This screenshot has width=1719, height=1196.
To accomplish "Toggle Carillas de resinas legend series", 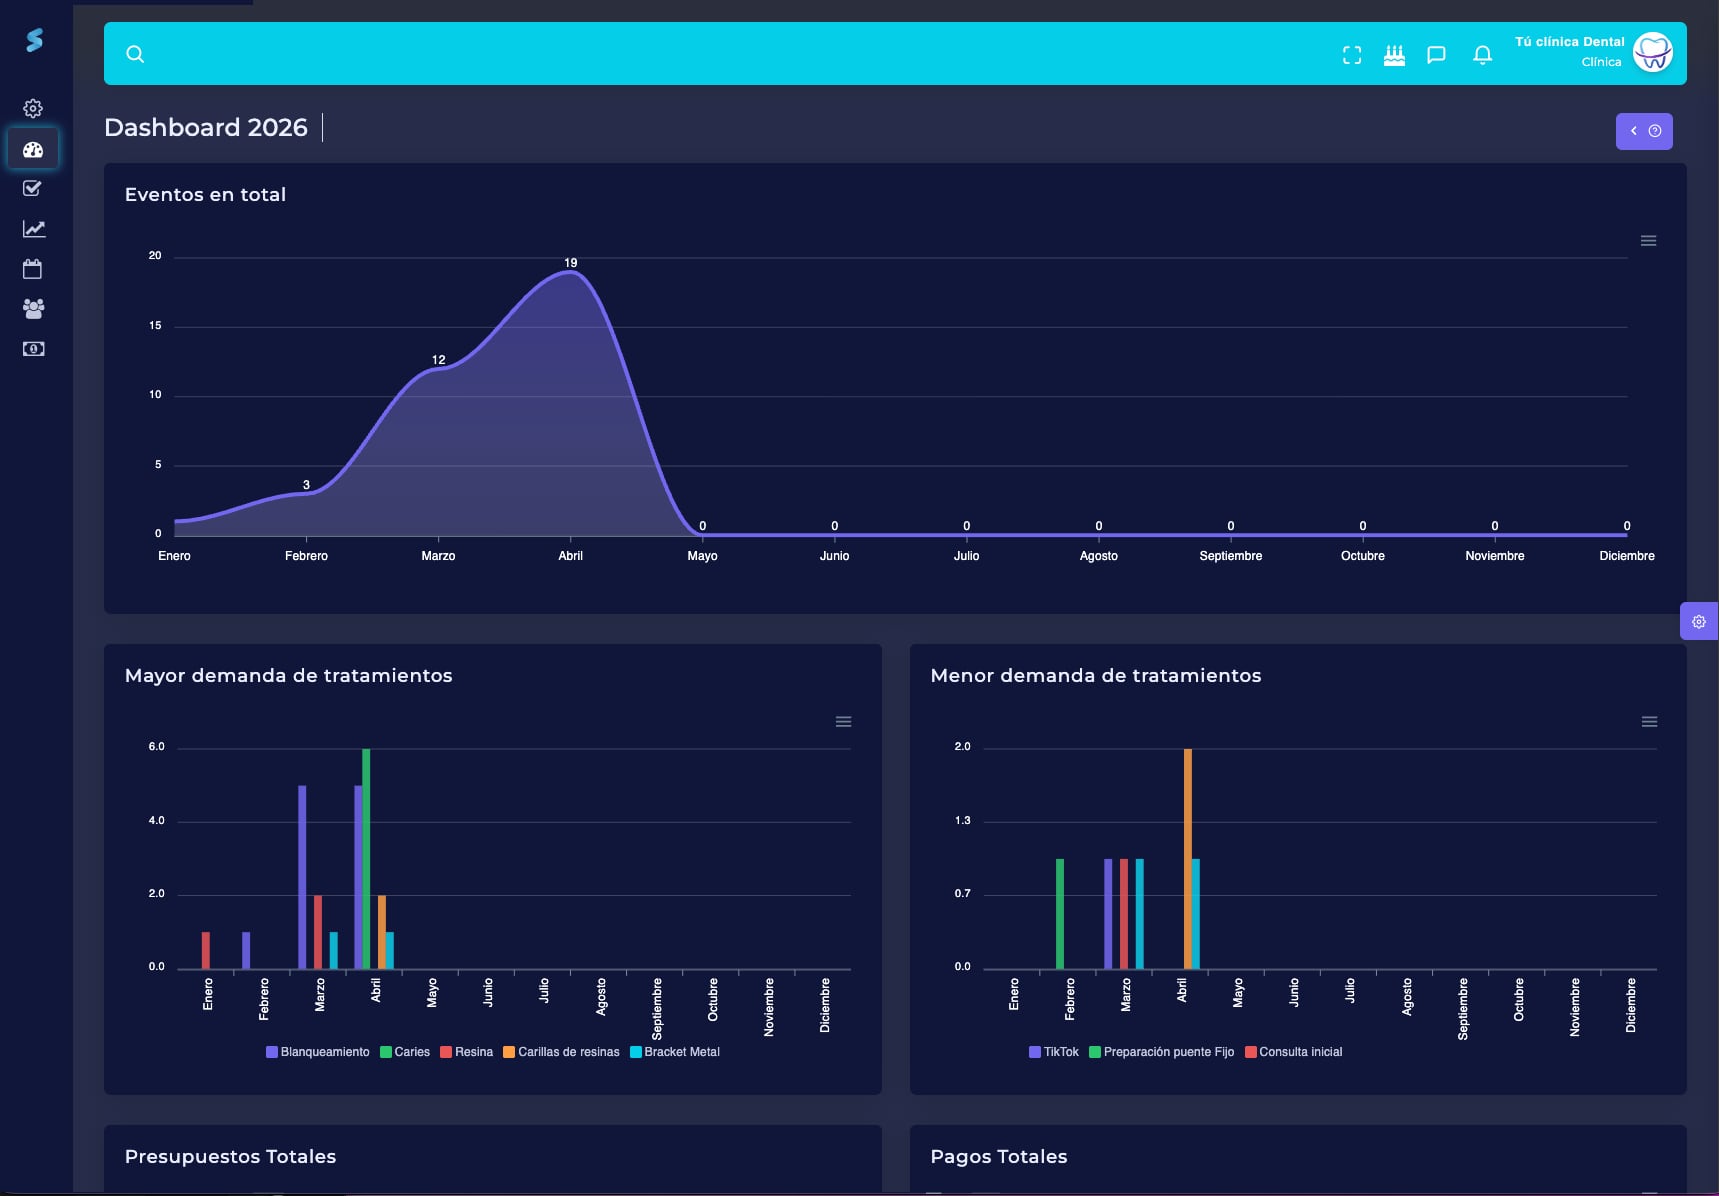I will pyautogui.click(x=561, y=1052).
